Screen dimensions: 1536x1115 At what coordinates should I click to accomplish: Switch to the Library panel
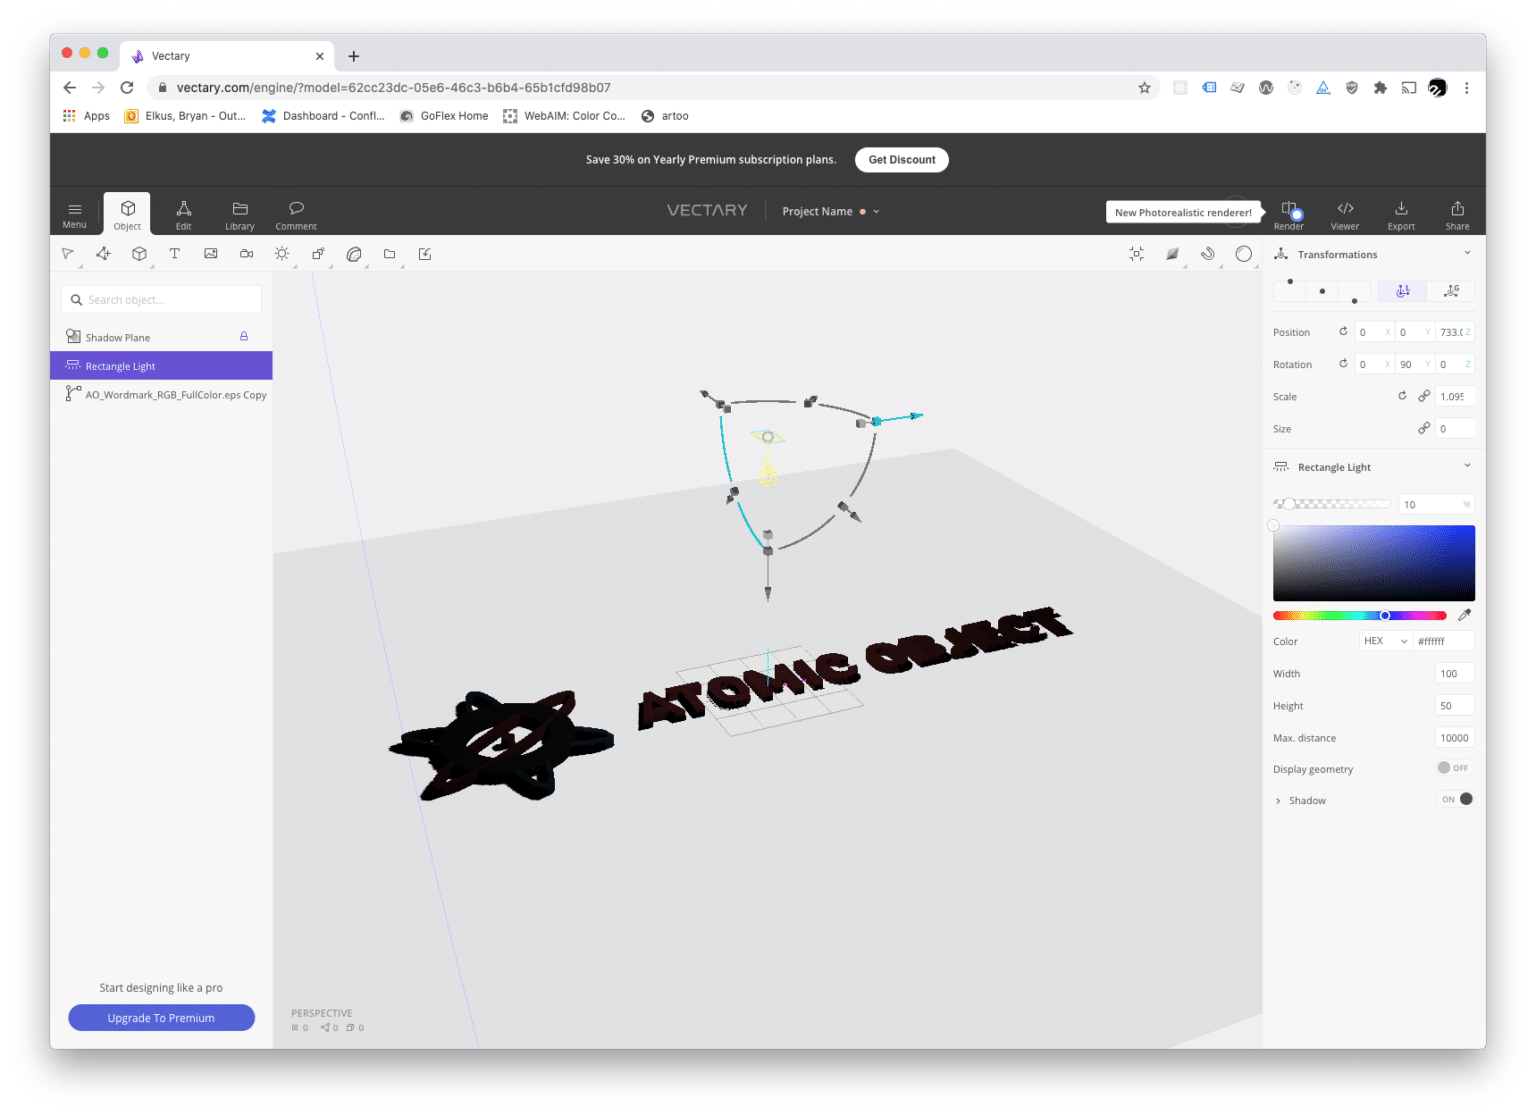[240, 213]
